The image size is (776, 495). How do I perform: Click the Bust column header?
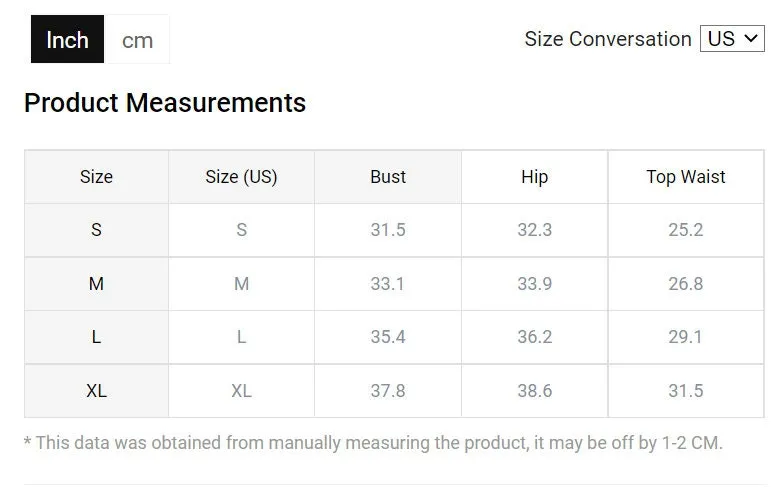tap(388, 177)
